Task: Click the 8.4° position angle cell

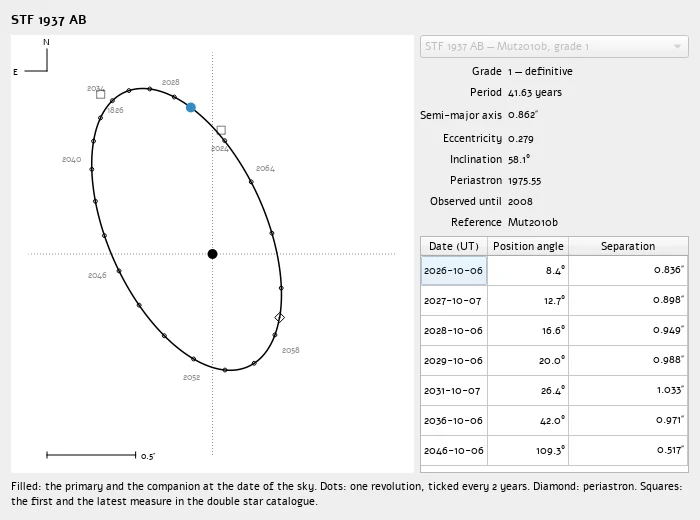Action: (528, 270)
